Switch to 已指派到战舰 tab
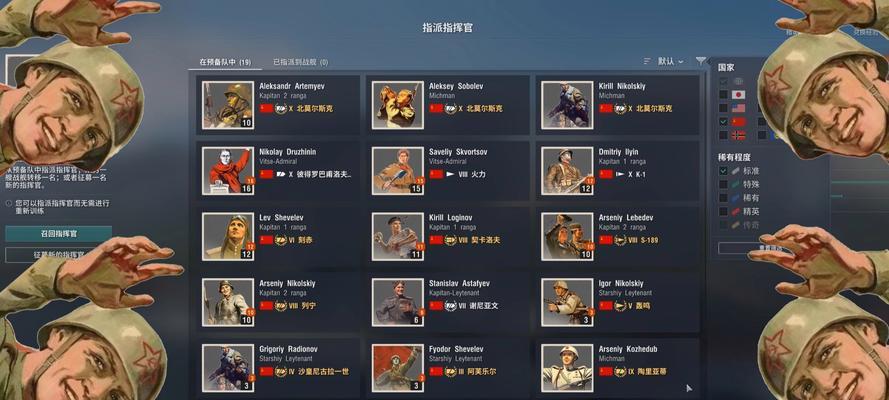 [x=300, y=62]
